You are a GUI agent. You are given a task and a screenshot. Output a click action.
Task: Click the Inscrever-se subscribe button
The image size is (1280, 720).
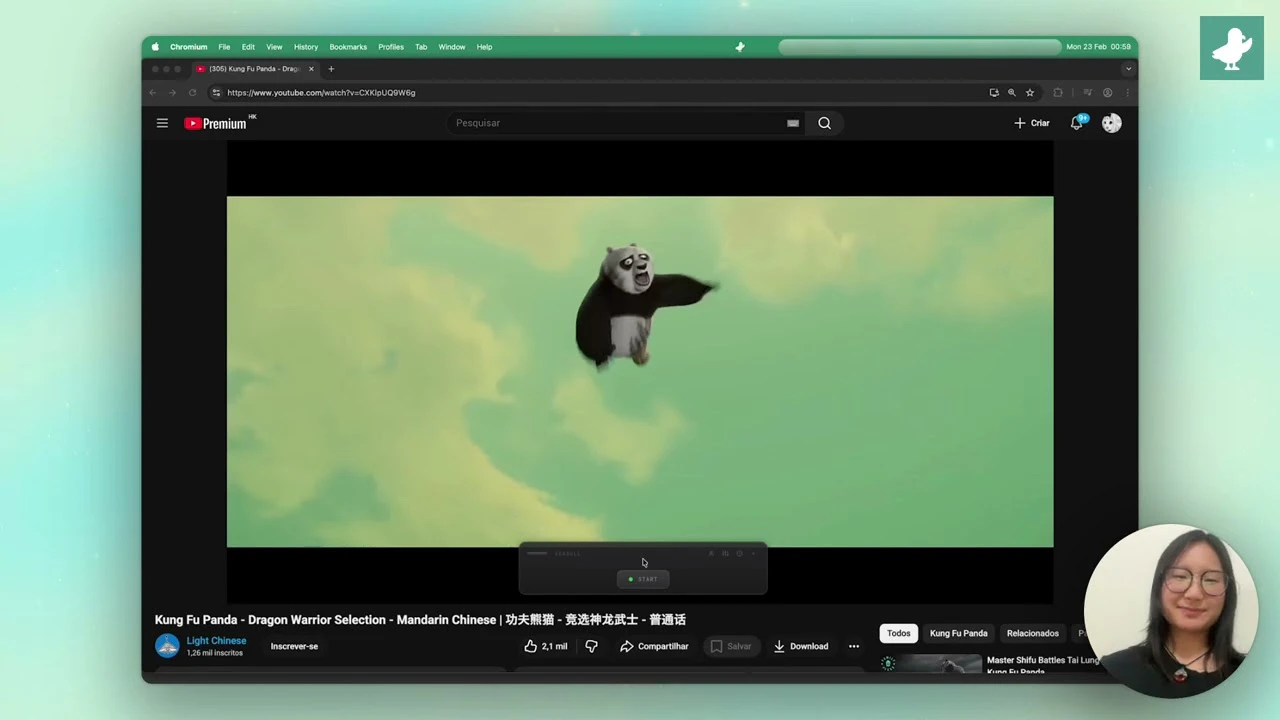294,646
